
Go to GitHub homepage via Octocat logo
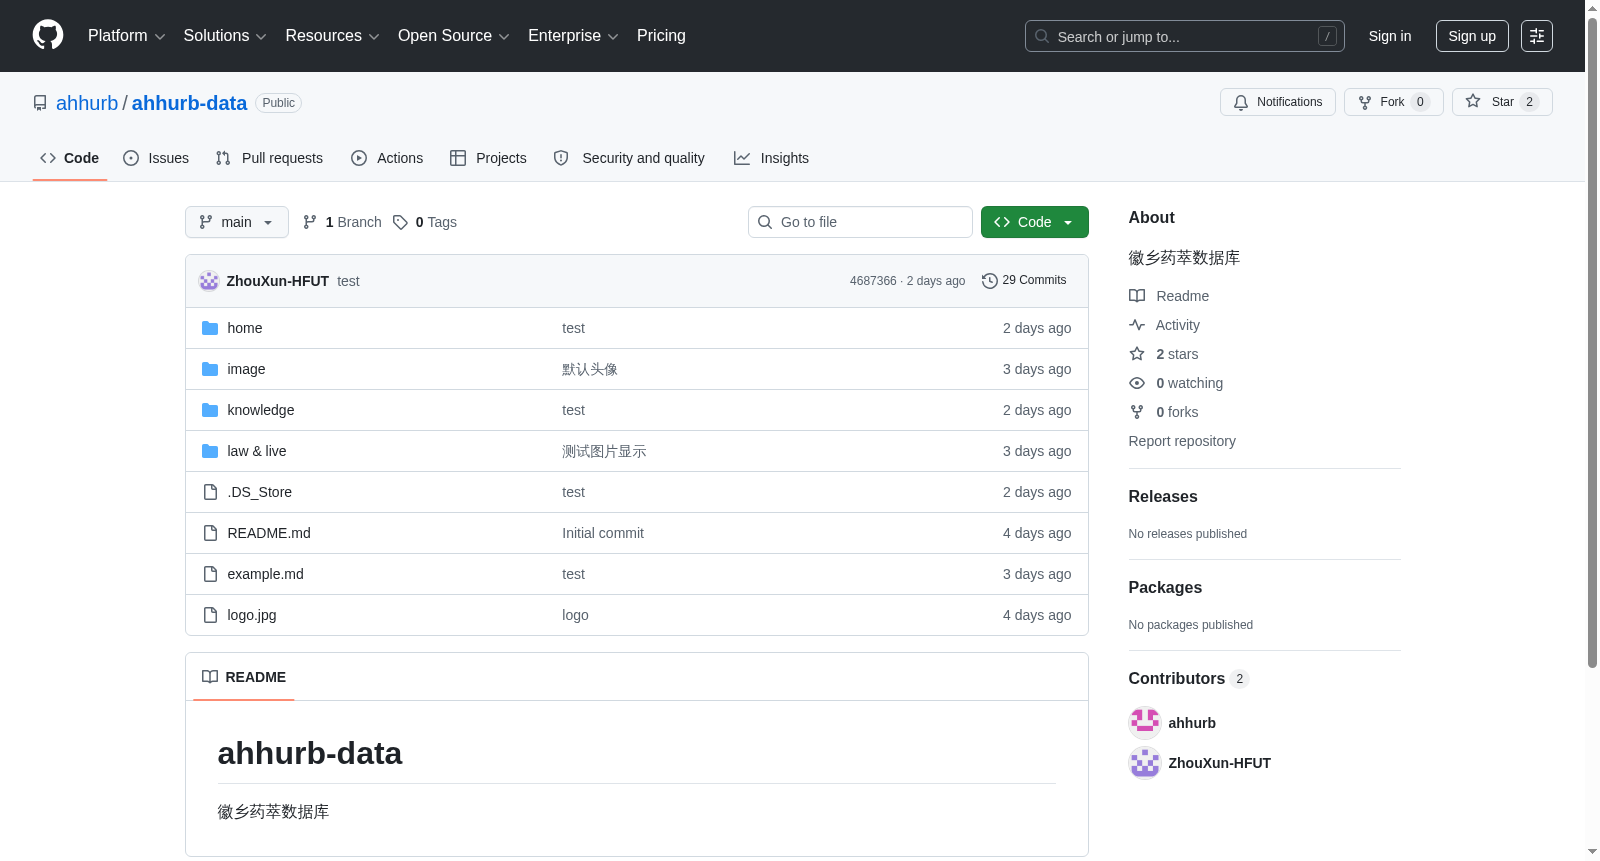point(48,35)
